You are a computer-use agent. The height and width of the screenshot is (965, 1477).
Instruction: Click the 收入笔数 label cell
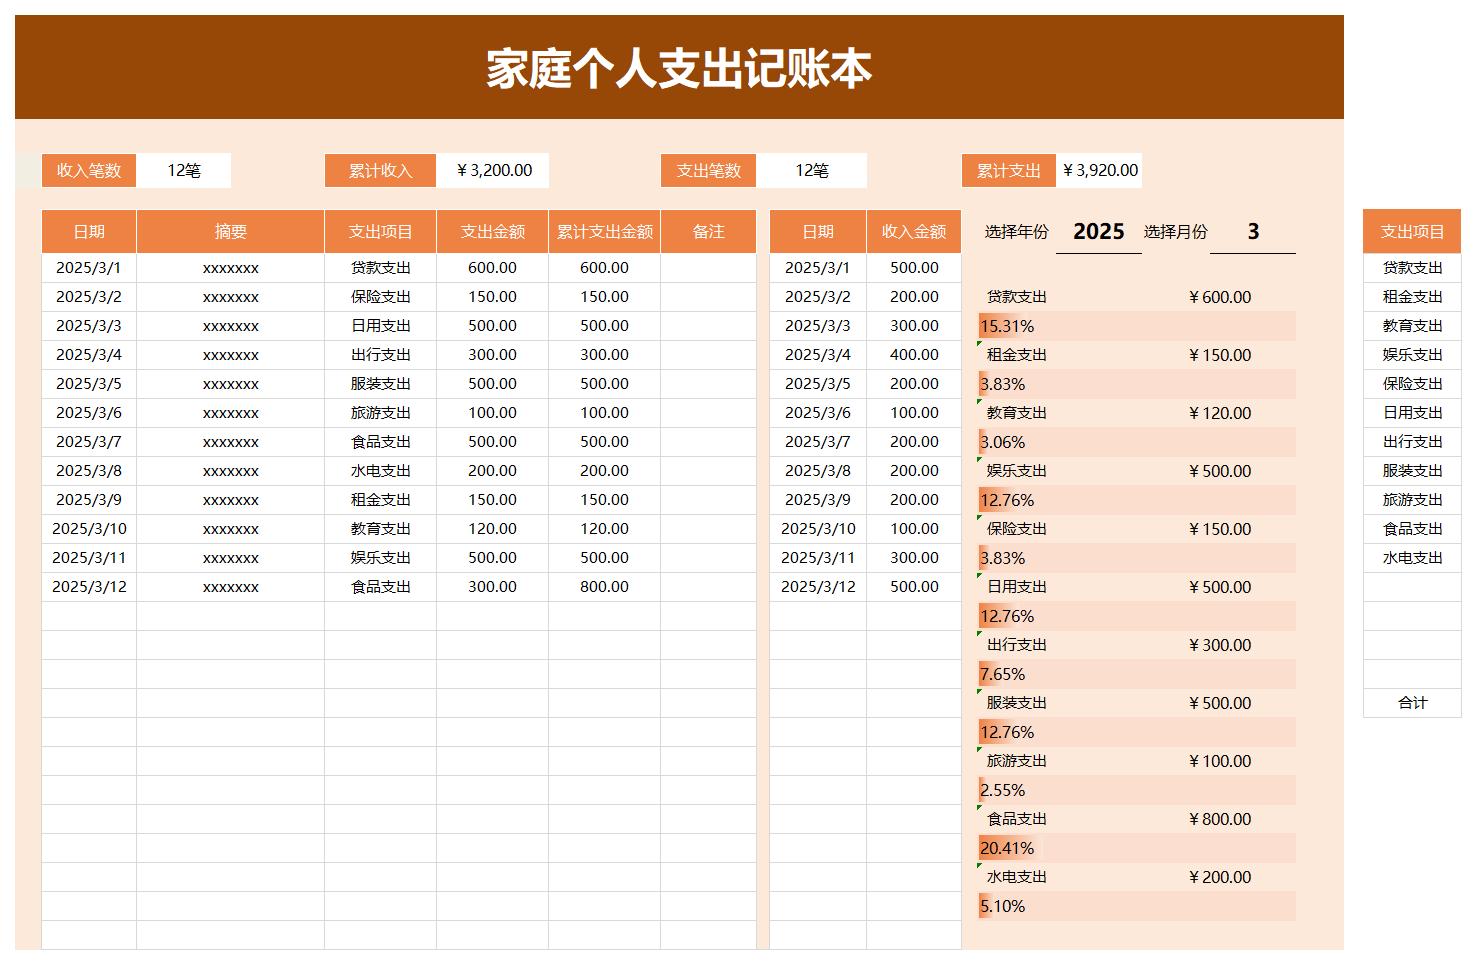(89, 170)
